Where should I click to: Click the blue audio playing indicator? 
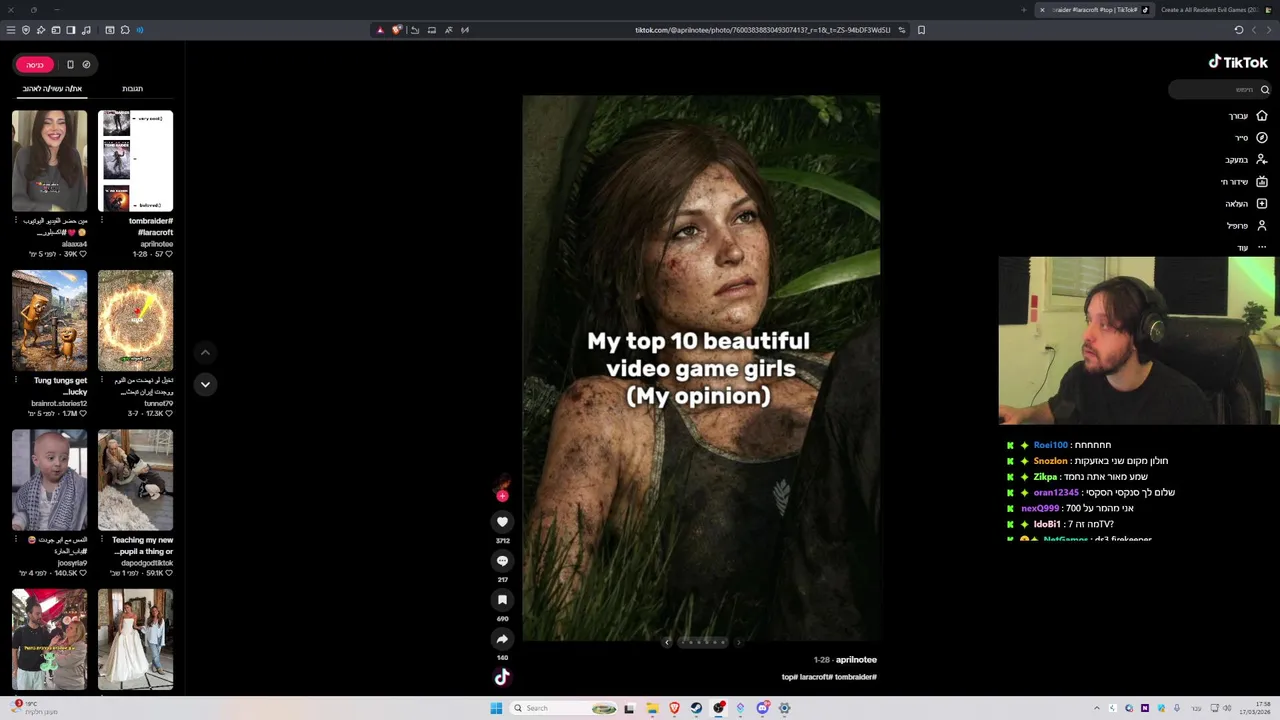(x=139, y=30)
